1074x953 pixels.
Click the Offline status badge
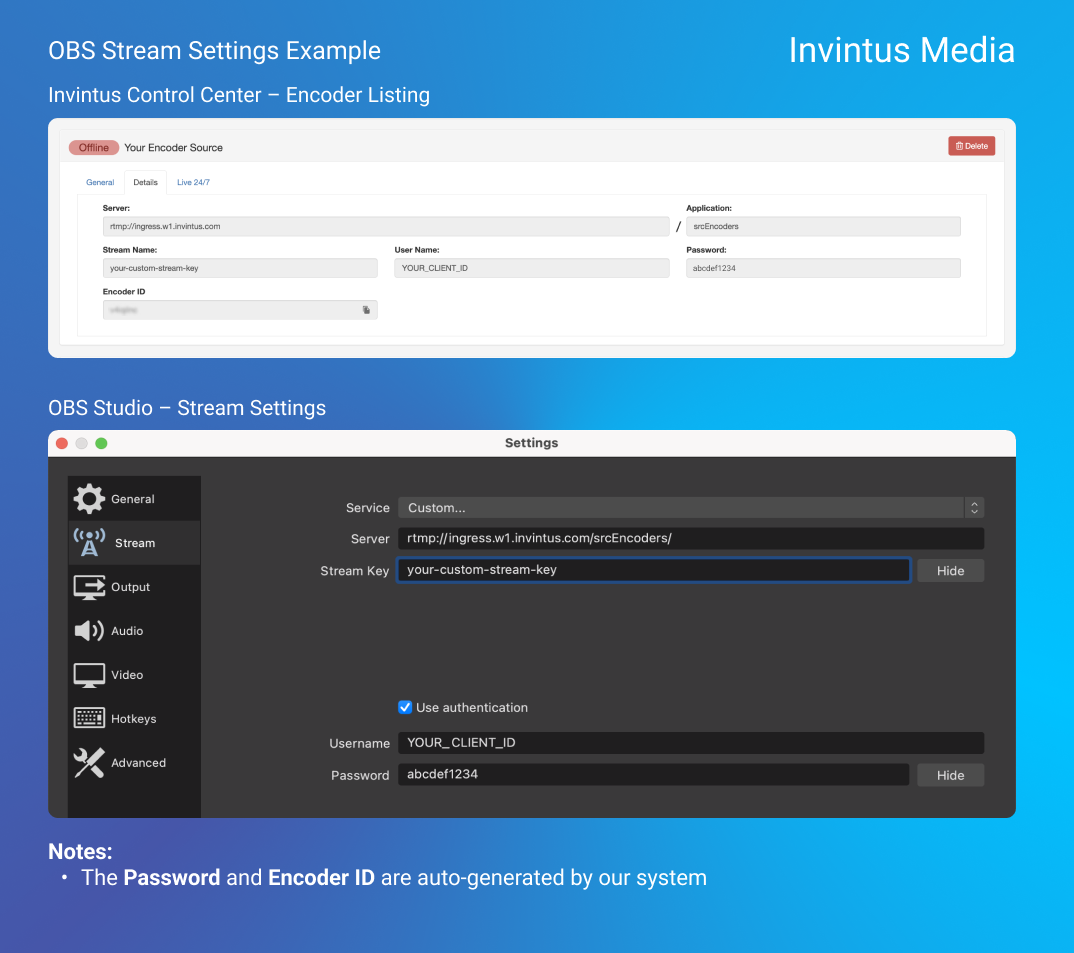[x=94, y=147]
